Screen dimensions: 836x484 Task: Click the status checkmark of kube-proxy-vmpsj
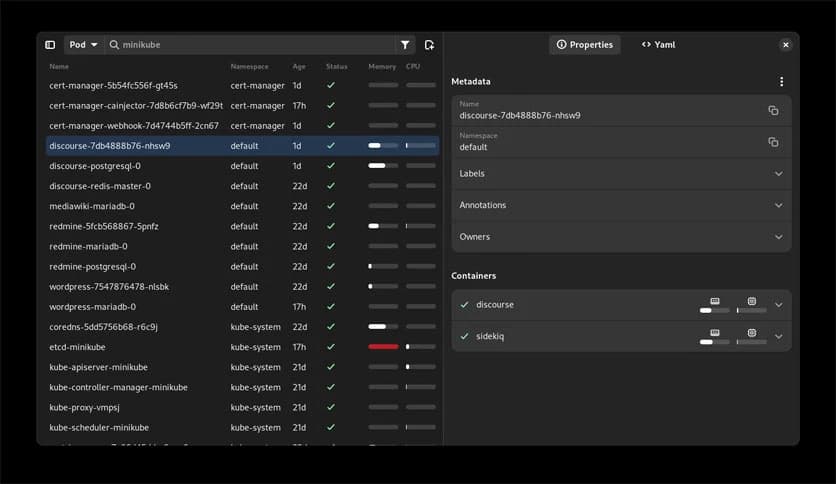click(331, 407)
